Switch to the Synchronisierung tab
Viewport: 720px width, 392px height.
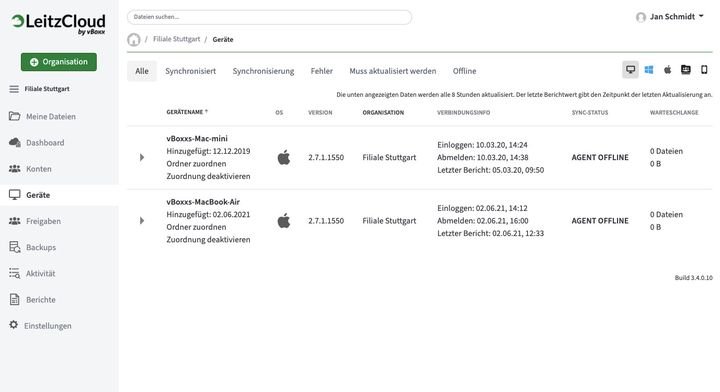[263, 71]
